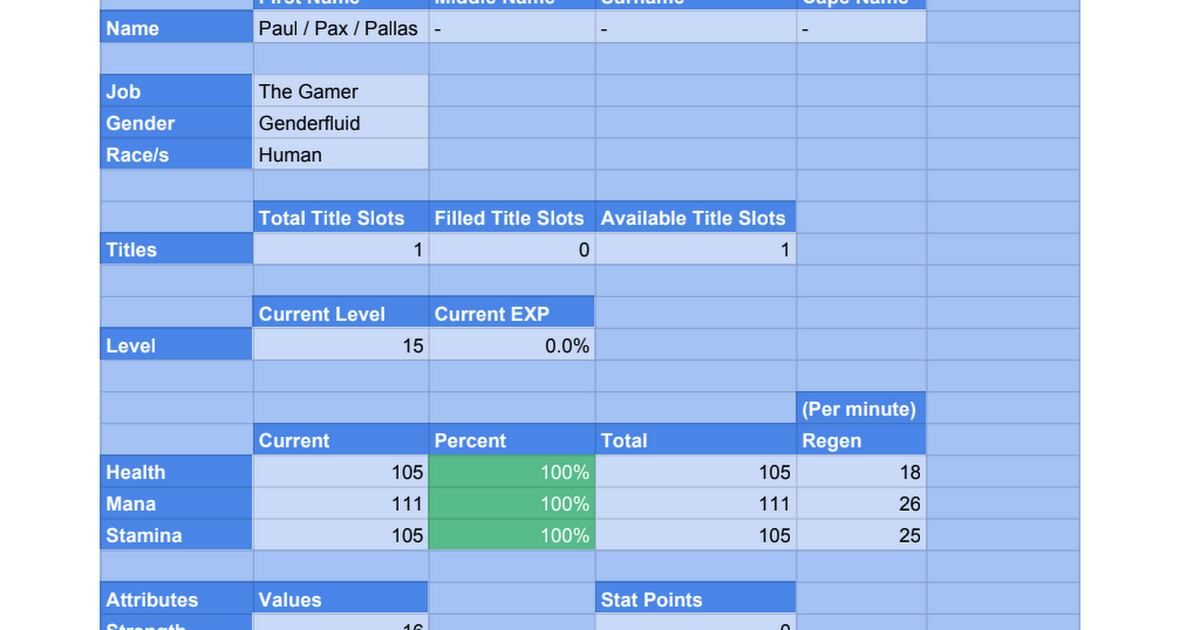Click the 'The Gamer' job cell
The image size is (1200, 630).
pyautogui.click(x=341, y=92)
